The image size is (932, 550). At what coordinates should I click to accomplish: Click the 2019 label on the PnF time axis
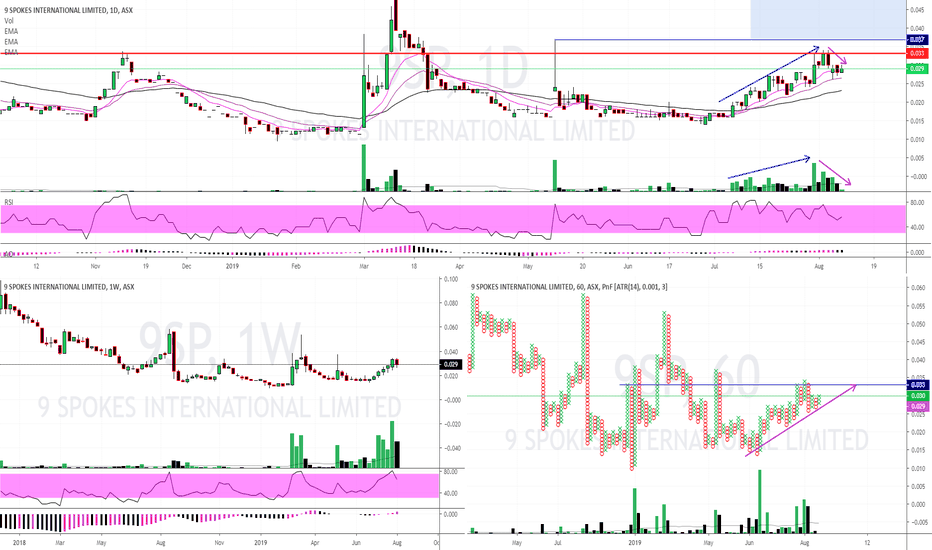635,543
